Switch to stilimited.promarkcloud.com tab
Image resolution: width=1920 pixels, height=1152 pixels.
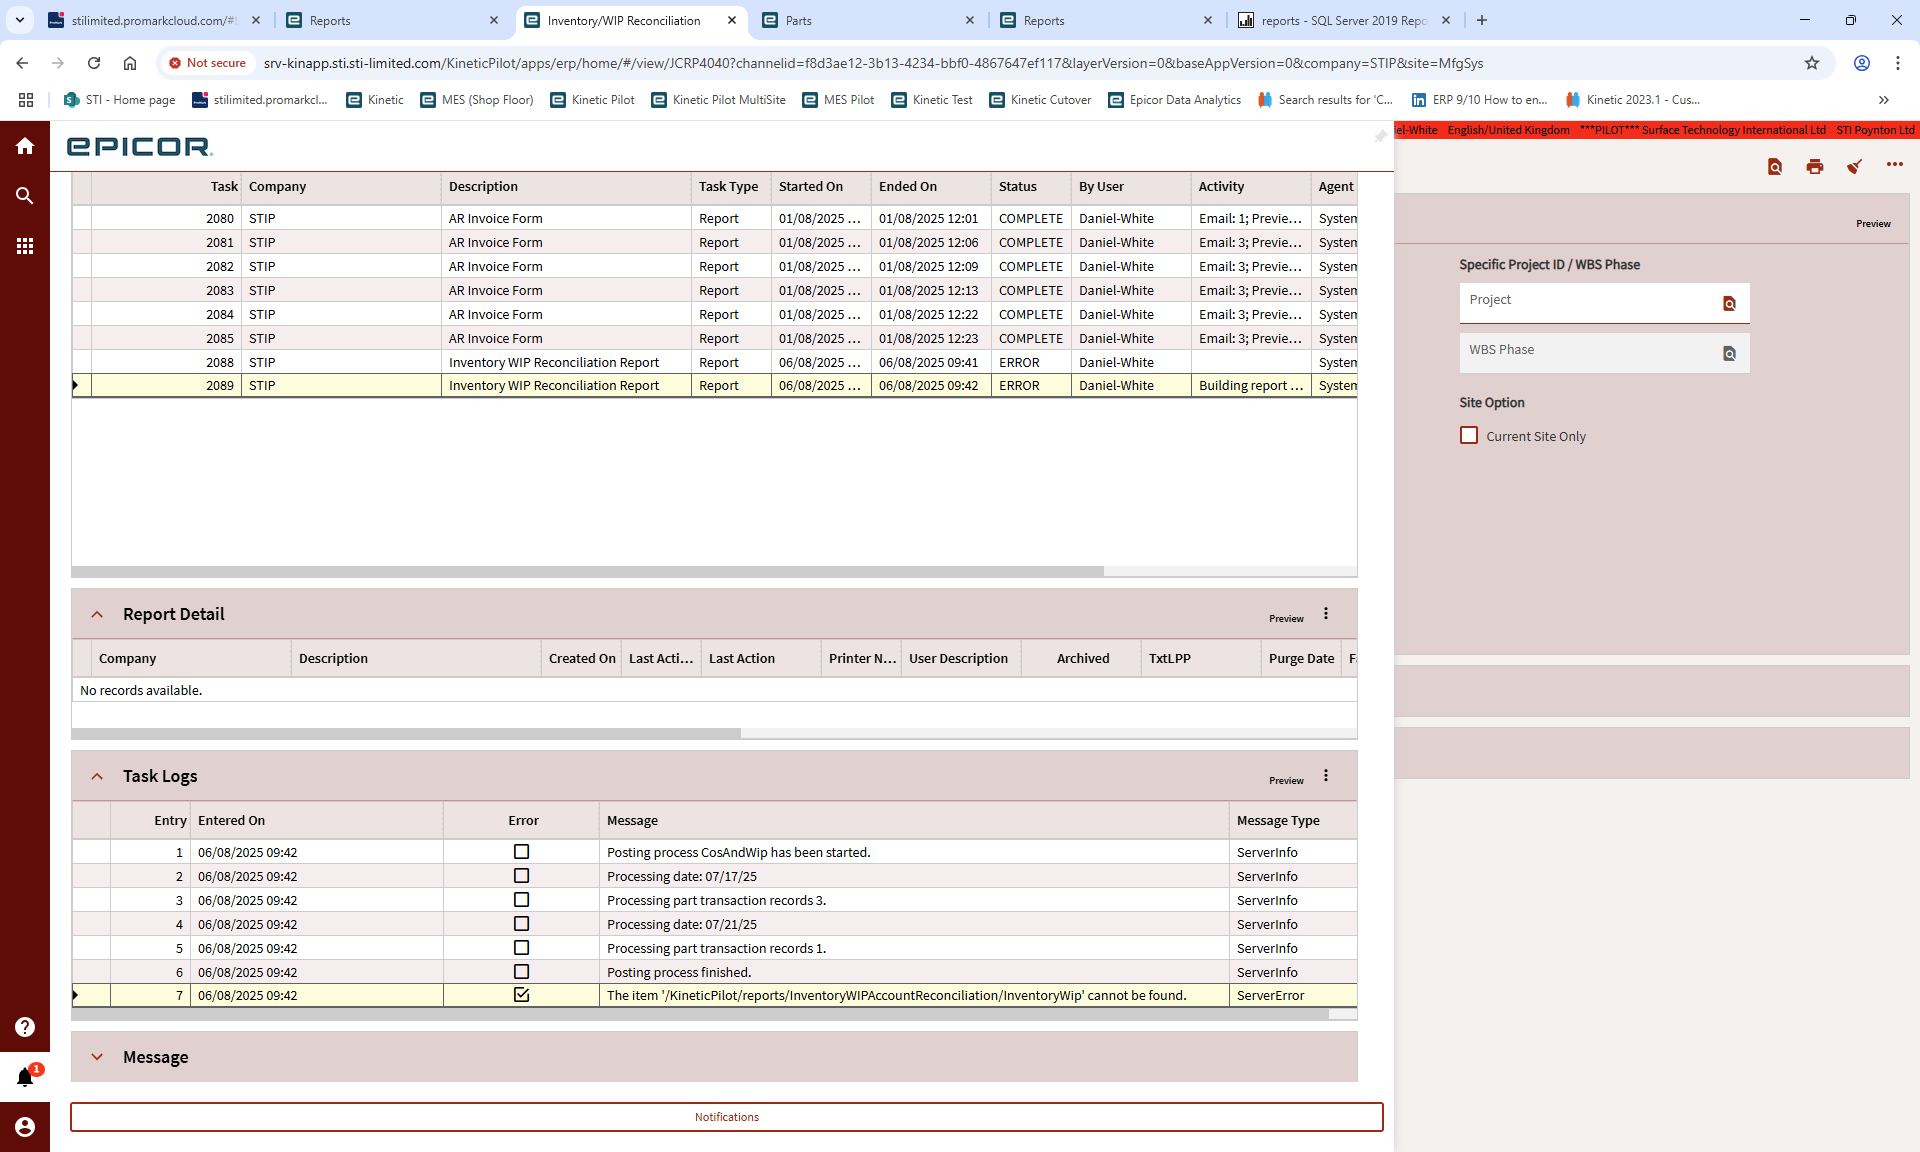tap(155, 20)
